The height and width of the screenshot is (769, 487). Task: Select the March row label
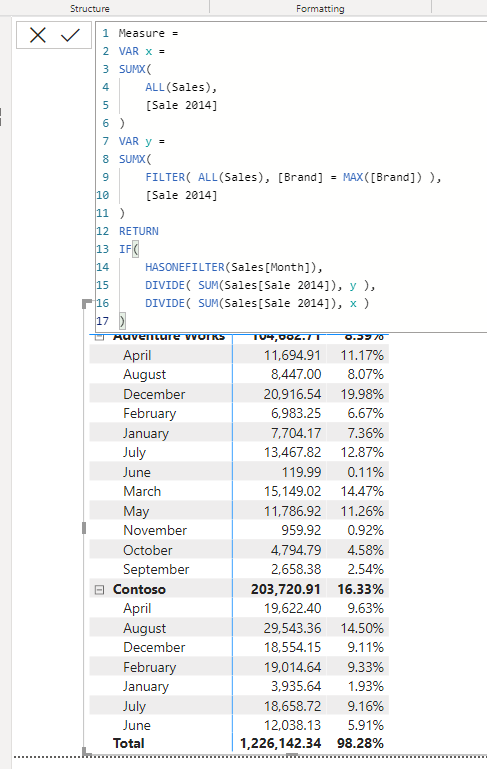[142, 491]
